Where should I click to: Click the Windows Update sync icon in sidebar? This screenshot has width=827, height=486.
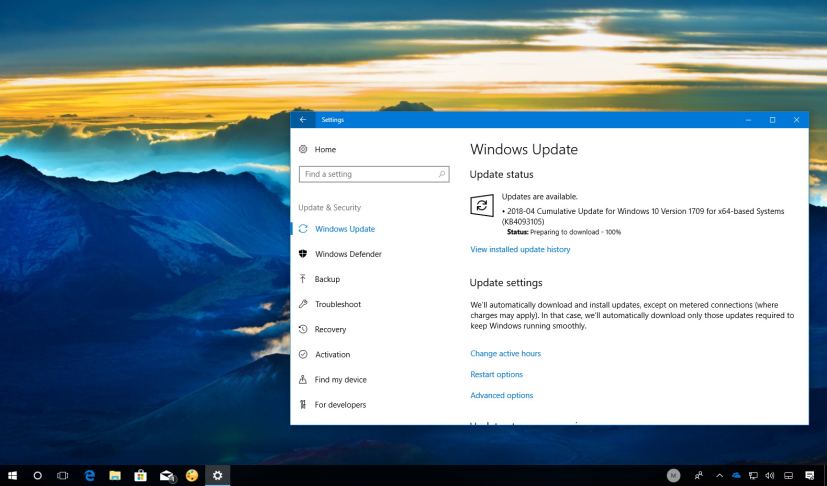point(303,228)
